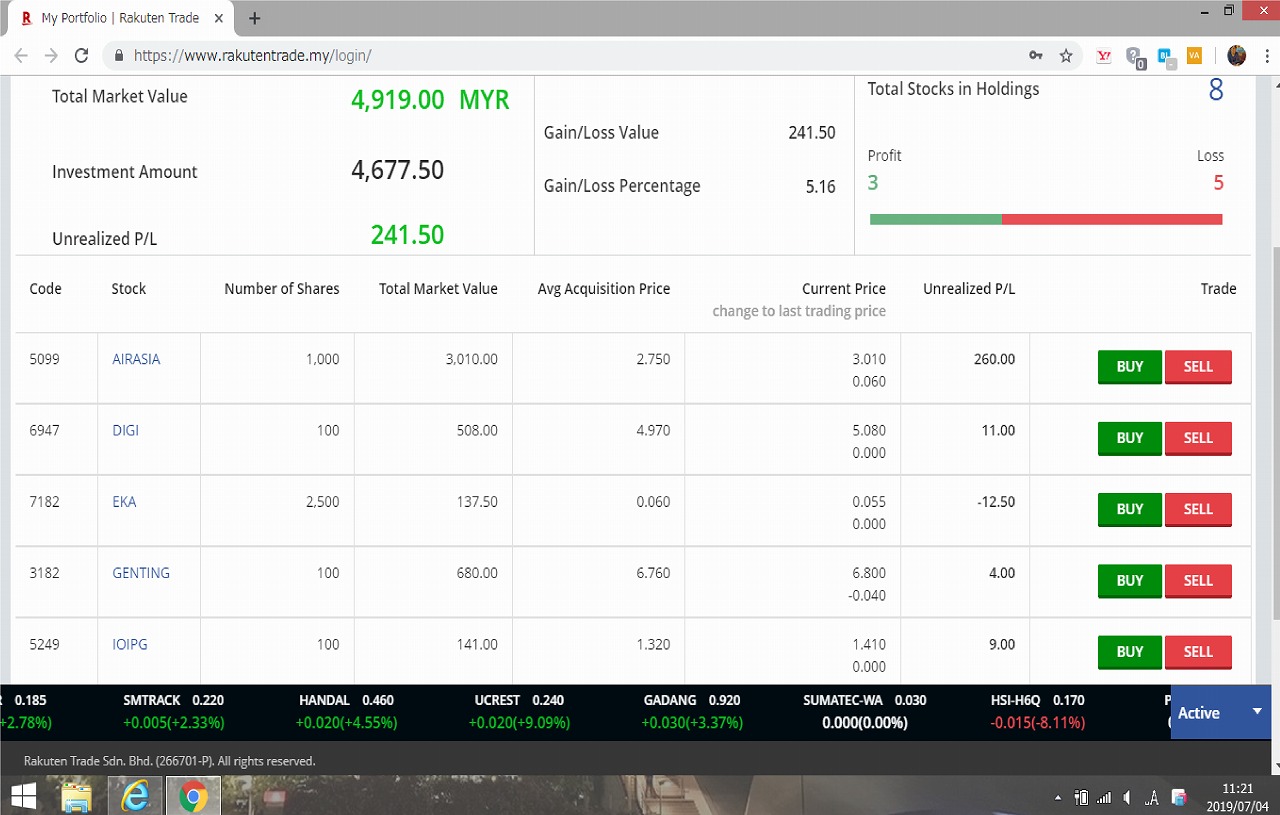The image size is (1280, 815).
Task: Open the DIGI stock link
Action: point(126,430)
